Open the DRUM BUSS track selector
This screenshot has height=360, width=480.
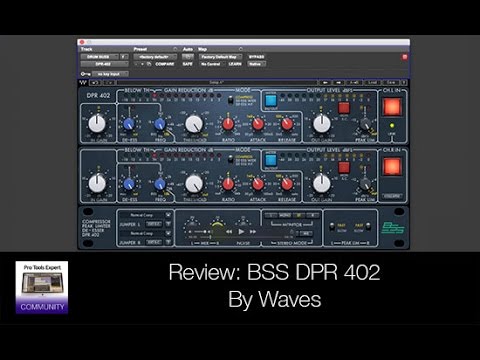[x=99, y=57]
